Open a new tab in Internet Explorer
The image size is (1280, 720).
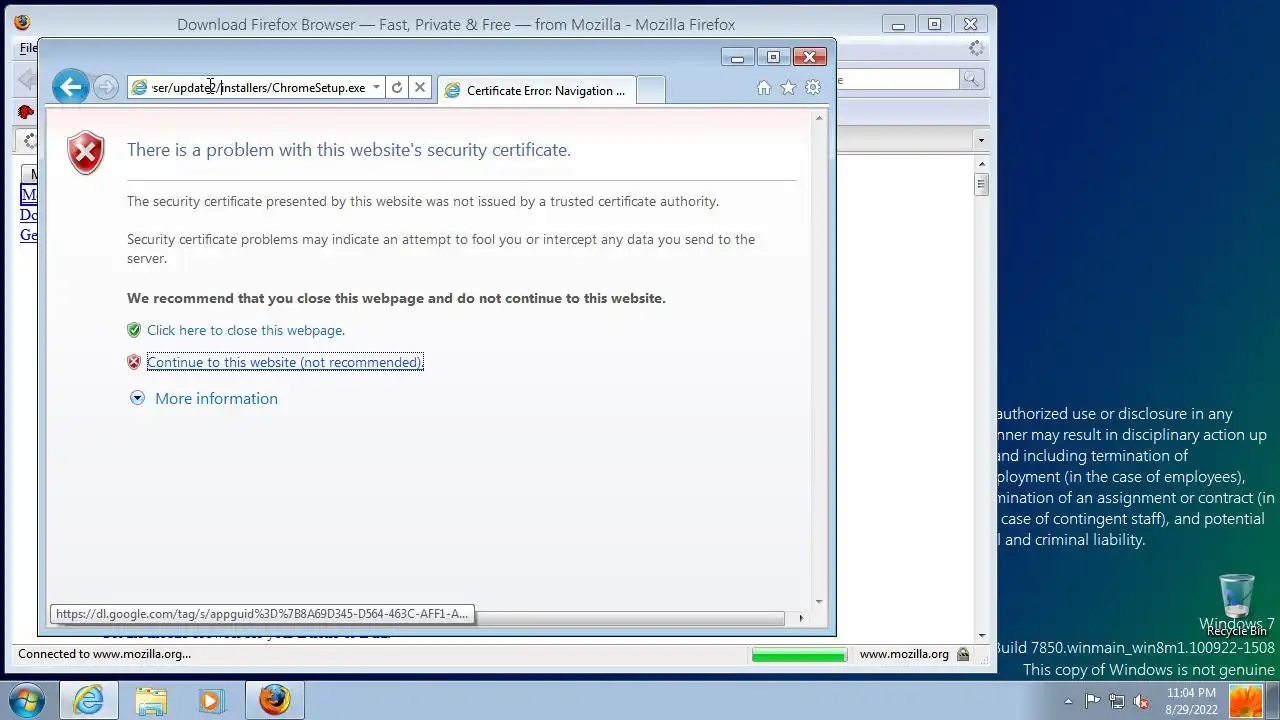pos(650,90)
